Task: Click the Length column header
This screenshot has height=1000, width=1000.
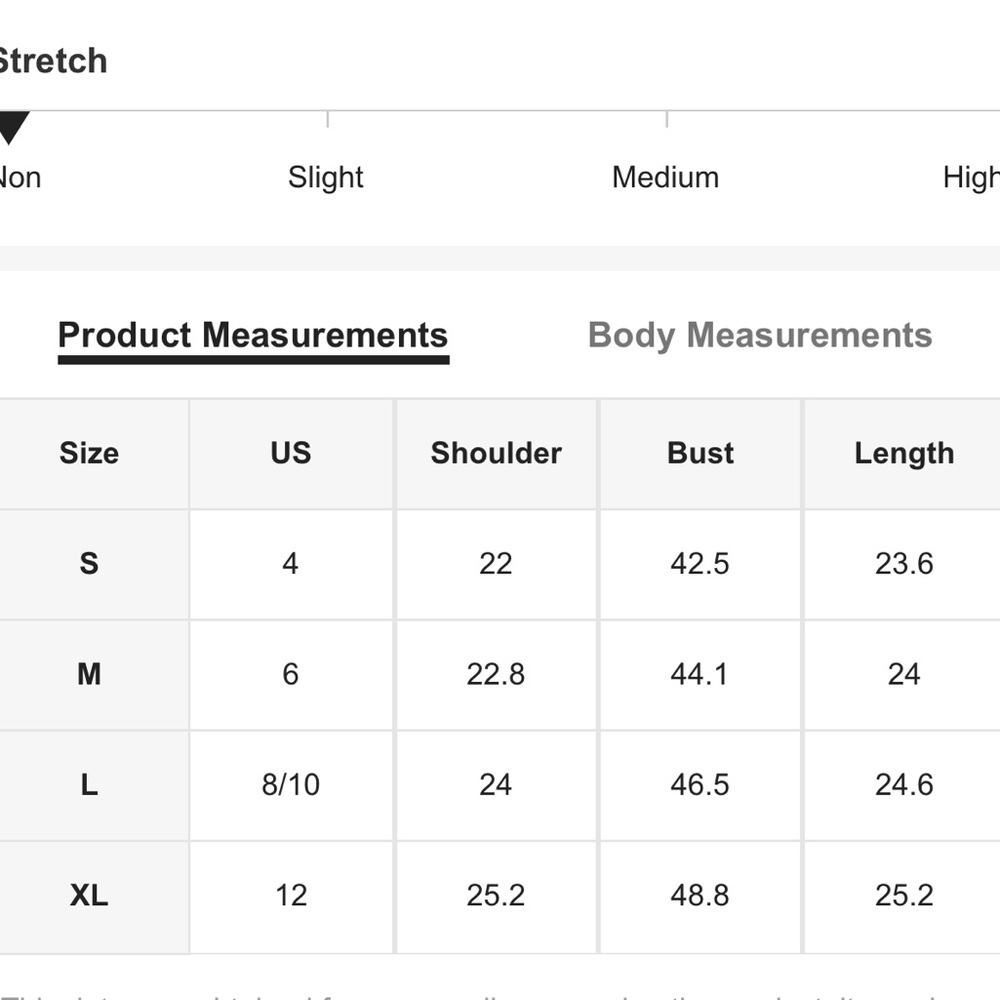Action: click(904, 453)
